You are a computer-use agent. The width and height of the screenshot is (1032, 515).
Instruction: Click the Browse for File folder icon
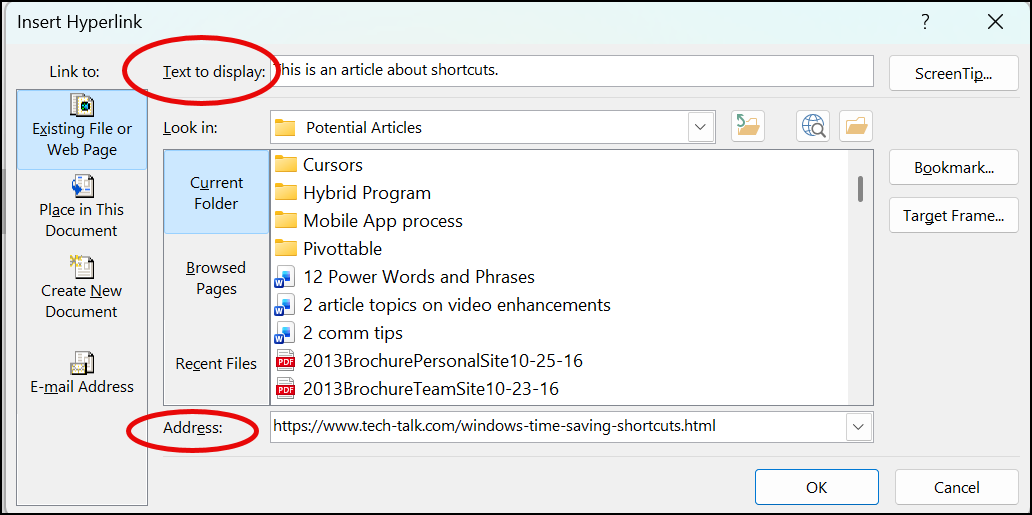(x=856, y=126)
